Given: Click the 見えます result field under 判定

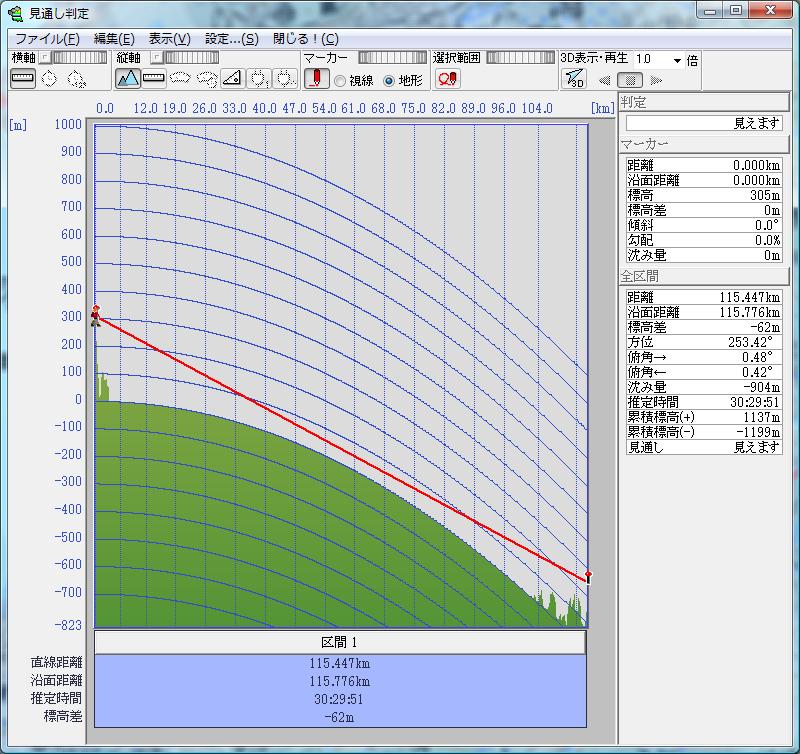Looking at the screenshot, I should tap(704, 123).
